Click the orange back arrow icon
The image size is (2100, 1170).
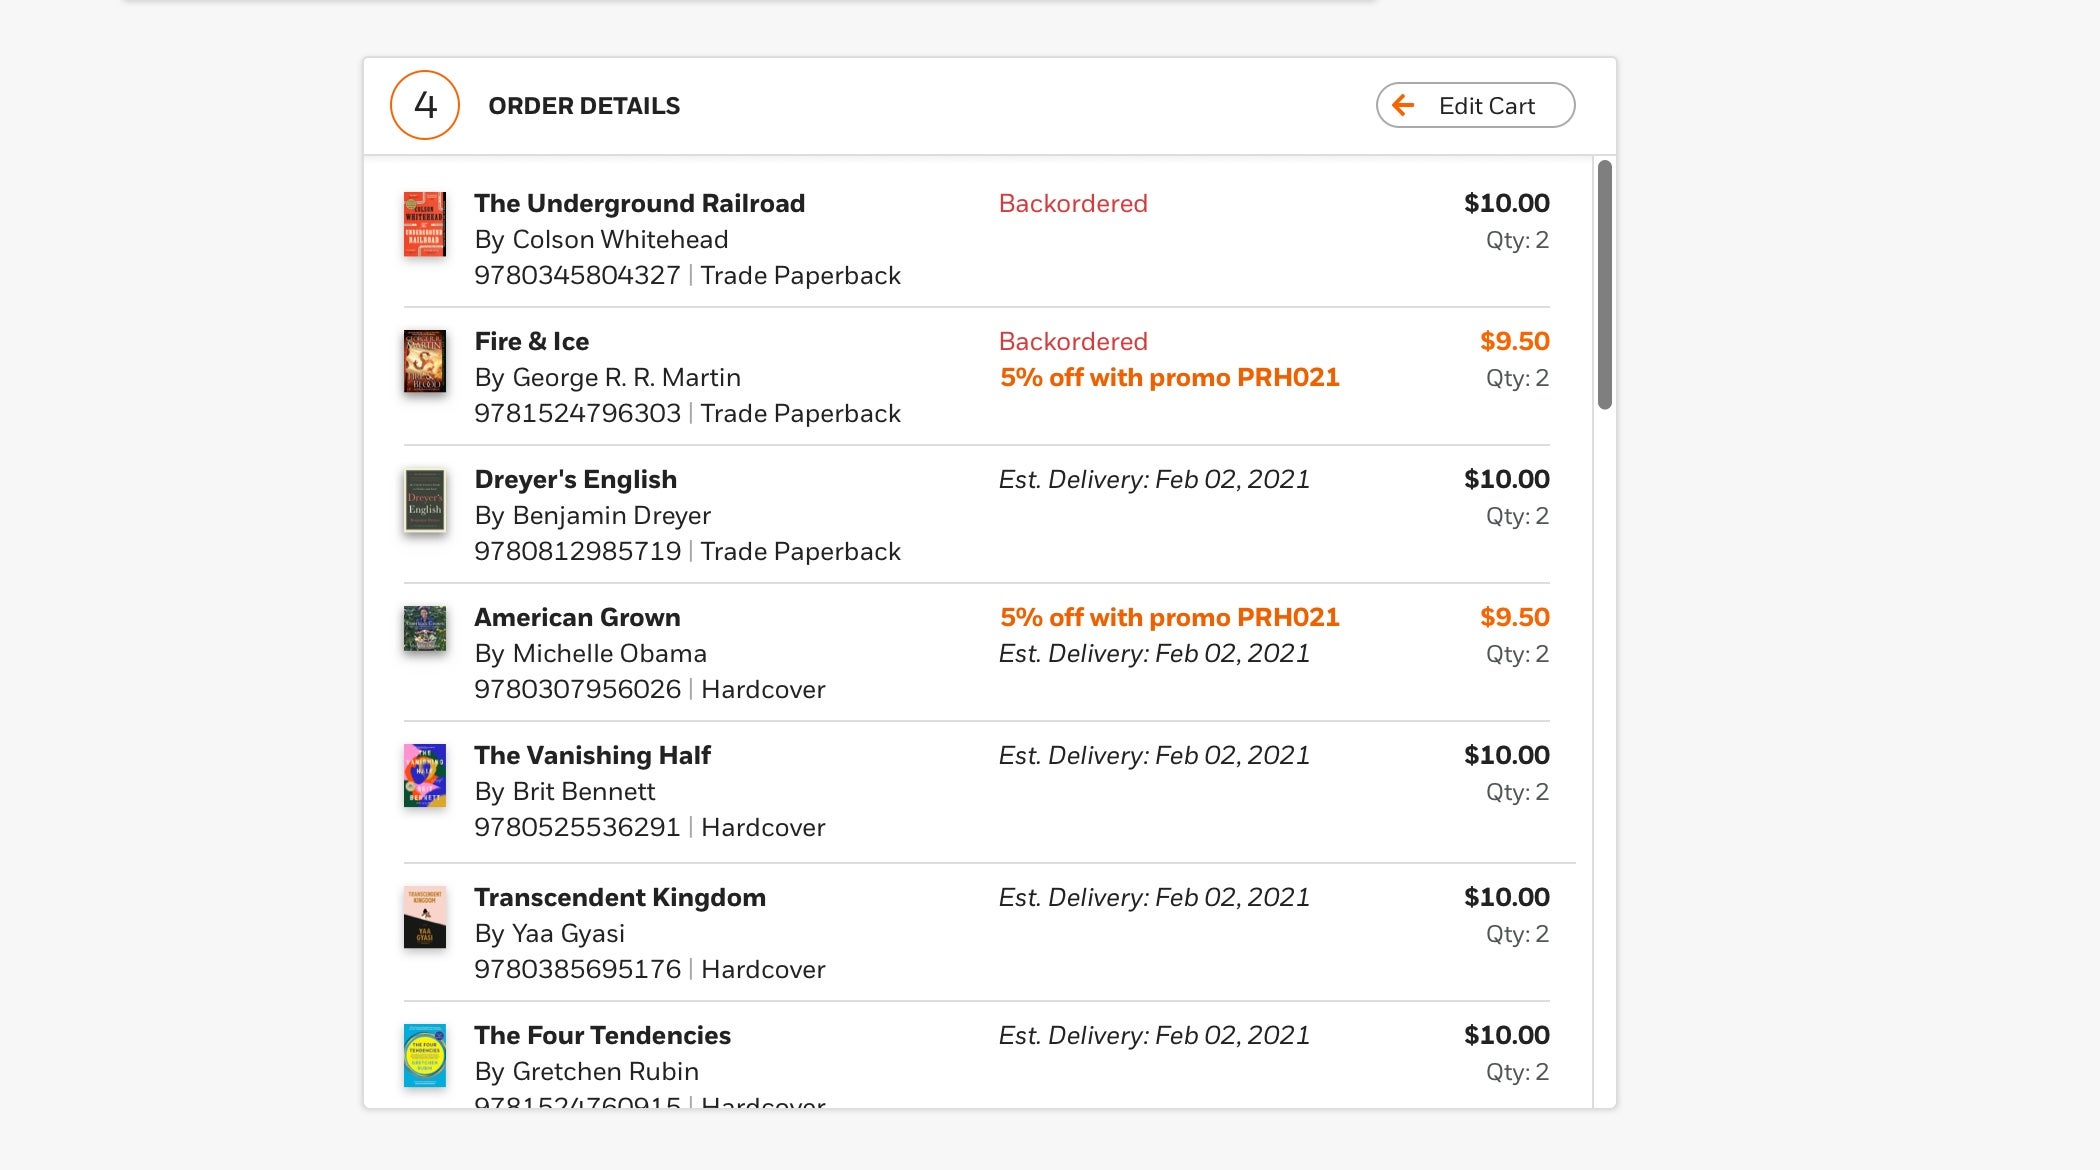point(1403,105)
